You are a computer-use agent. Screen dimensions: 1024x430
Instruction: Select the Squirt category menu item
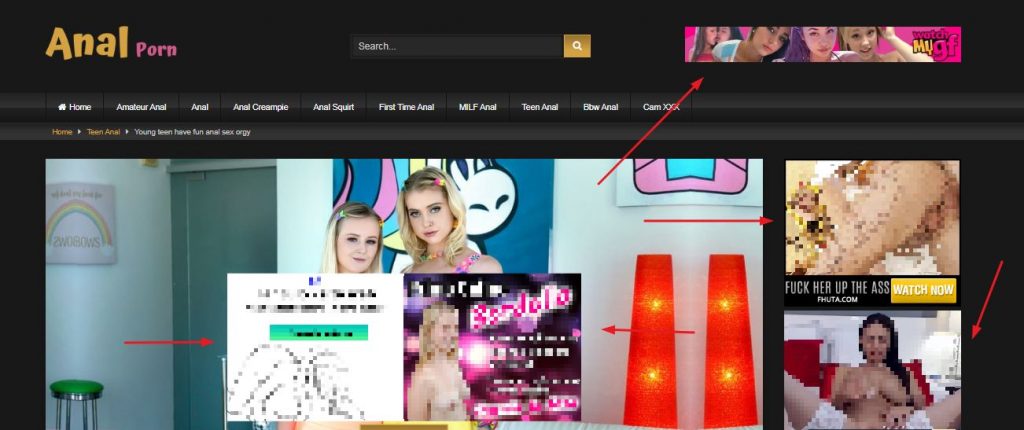click(335, 107)
